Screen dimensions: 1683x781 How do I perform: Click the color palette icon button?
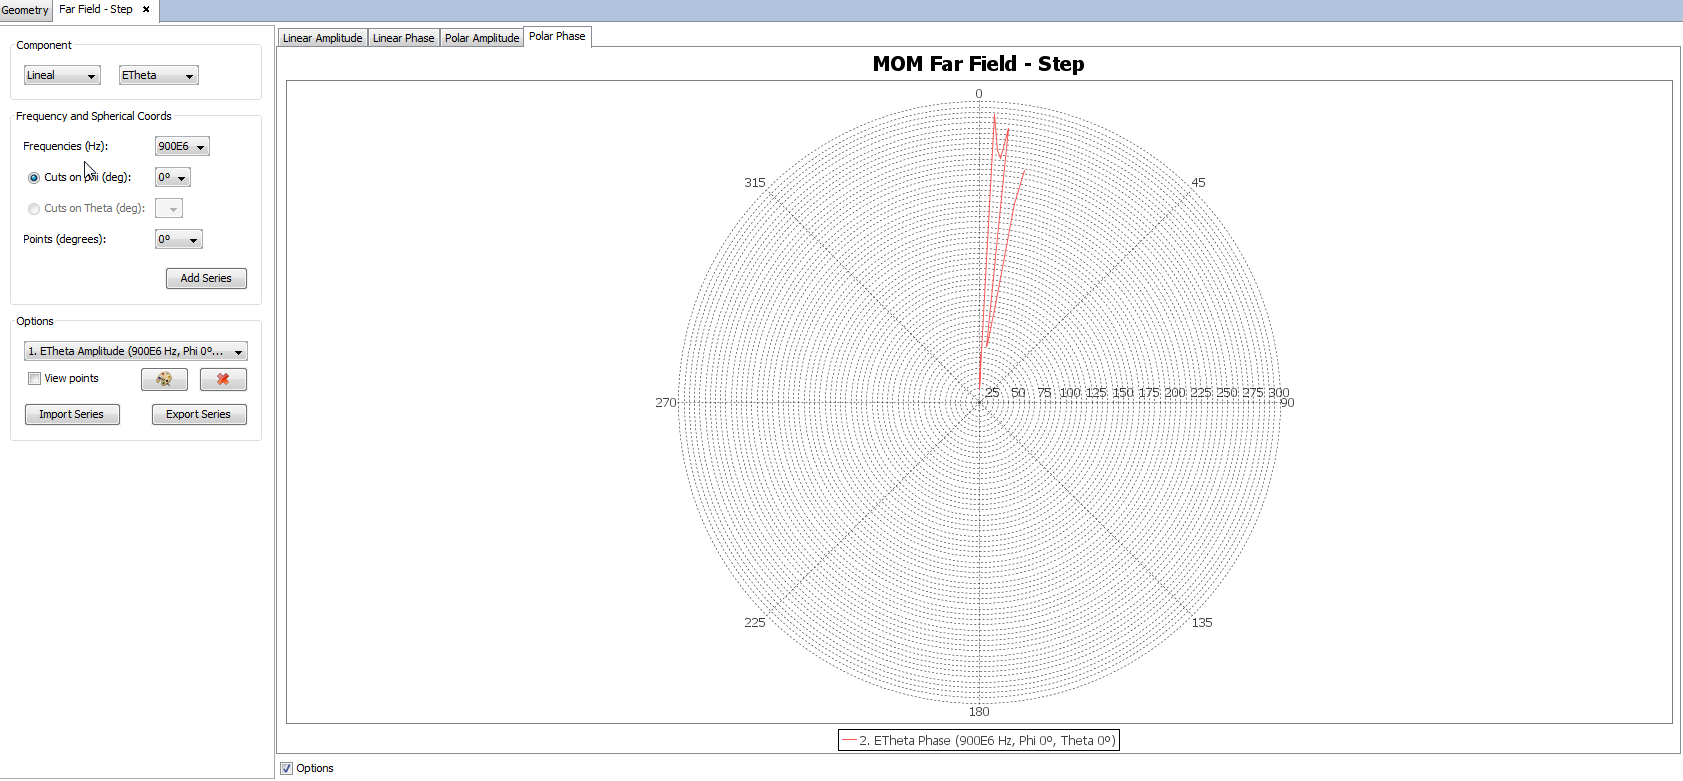click(164, 379)
